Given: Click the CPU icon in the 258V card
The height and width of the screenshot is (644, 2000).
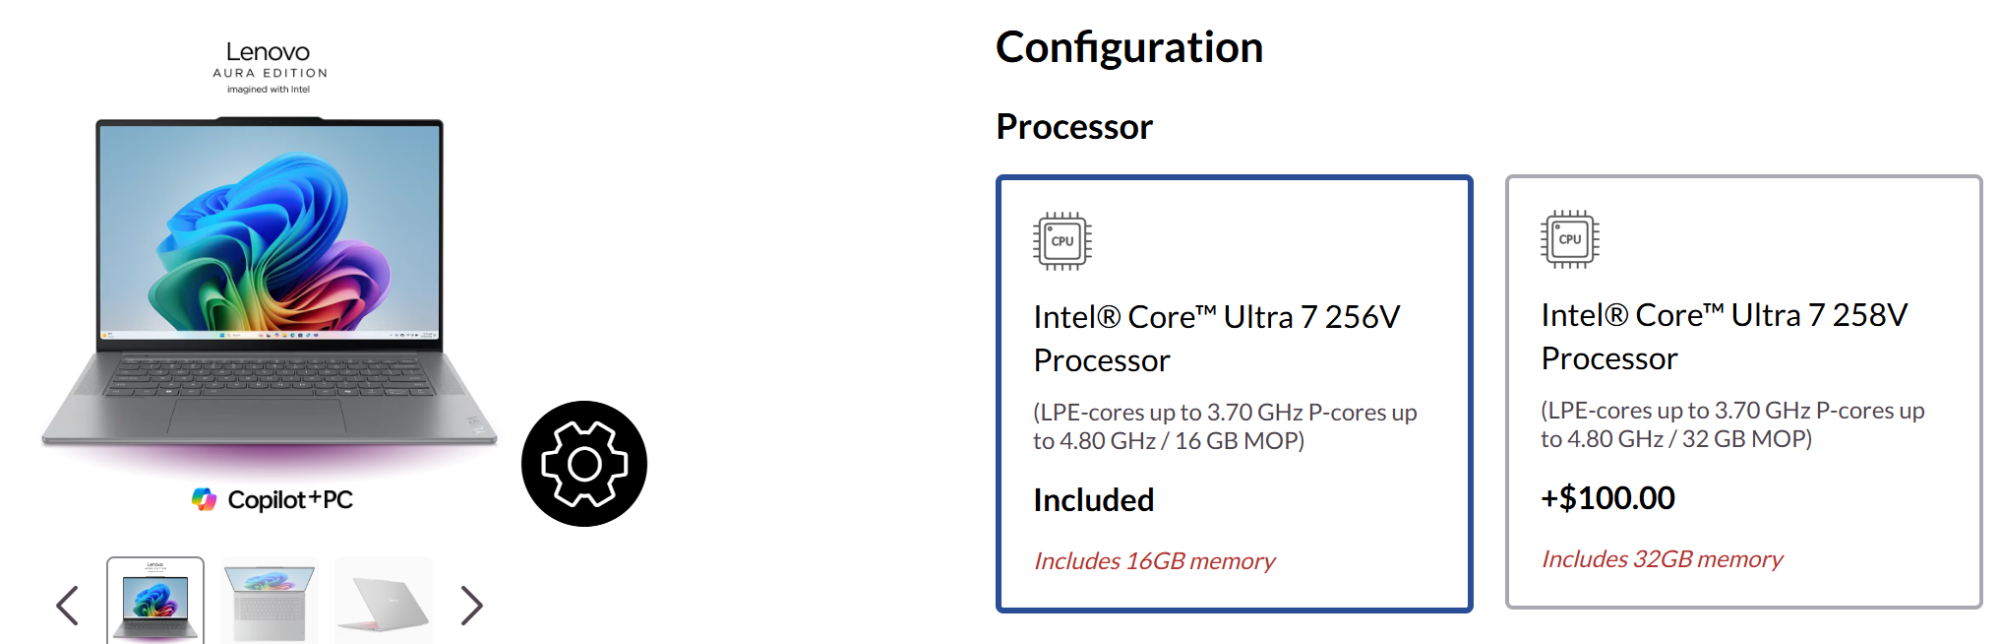Looking at the screenshot, I should pos(1569,239).
